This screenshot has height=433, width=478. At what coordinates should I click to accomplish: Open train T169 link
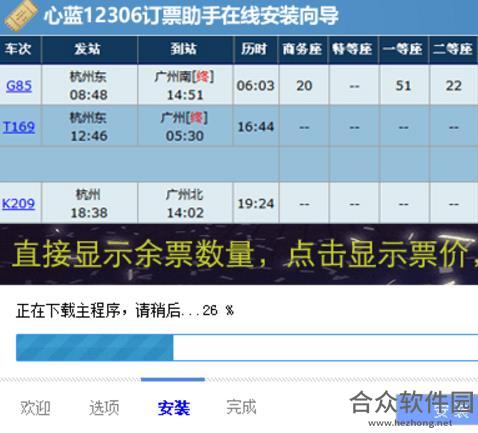pyautogui.click(x=19, y=127)
